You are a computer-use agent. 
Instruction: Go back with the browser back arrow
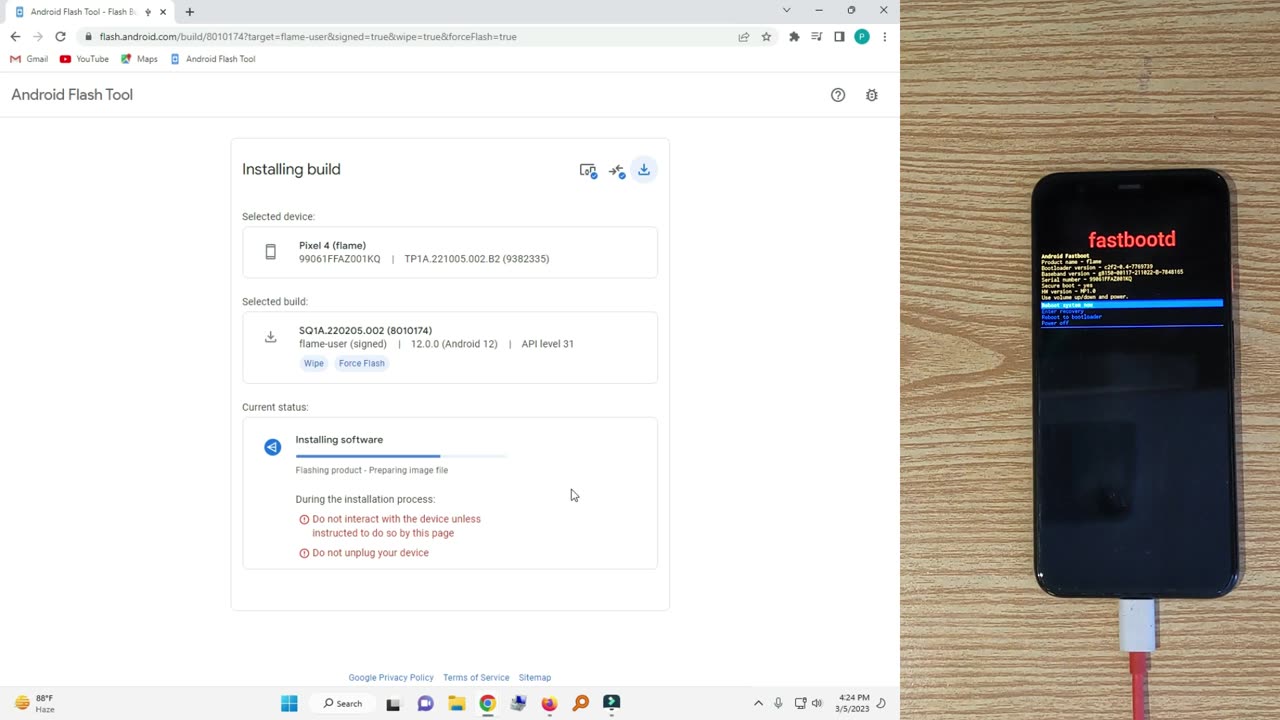pos(15,37)
